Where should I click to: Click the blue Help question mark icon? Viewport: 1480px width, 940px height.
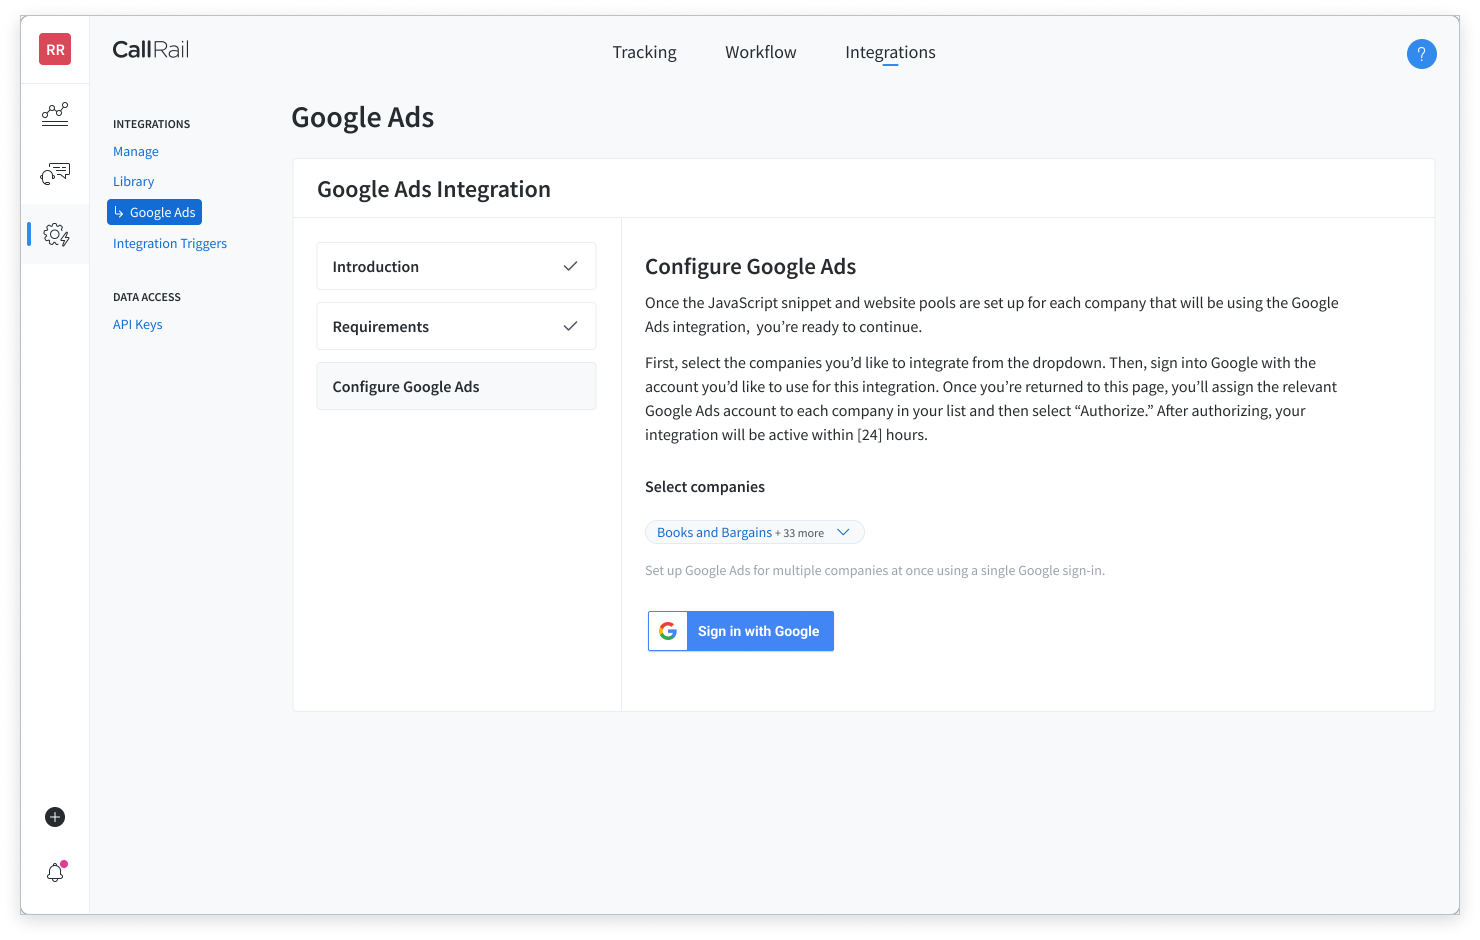click(1421, 54)
